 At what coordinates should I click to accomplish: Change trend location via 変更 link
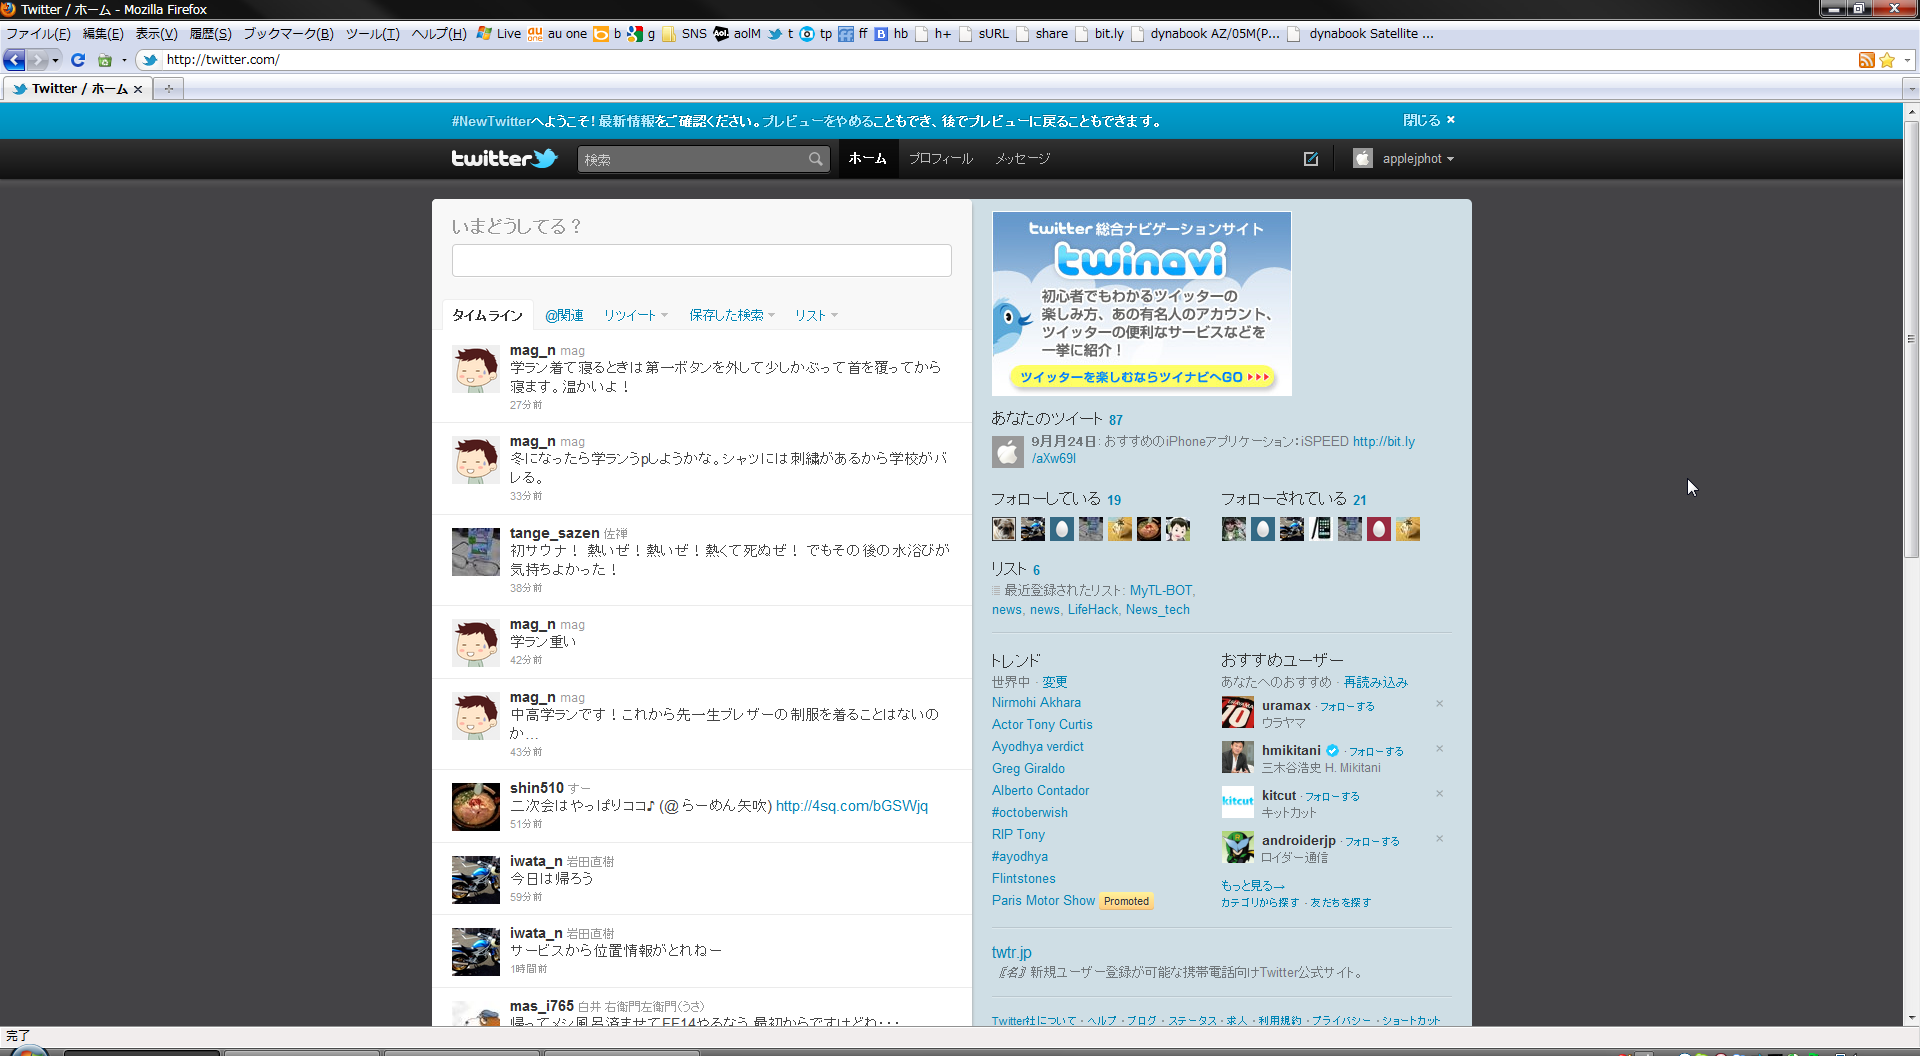(x=1054, y=682)
